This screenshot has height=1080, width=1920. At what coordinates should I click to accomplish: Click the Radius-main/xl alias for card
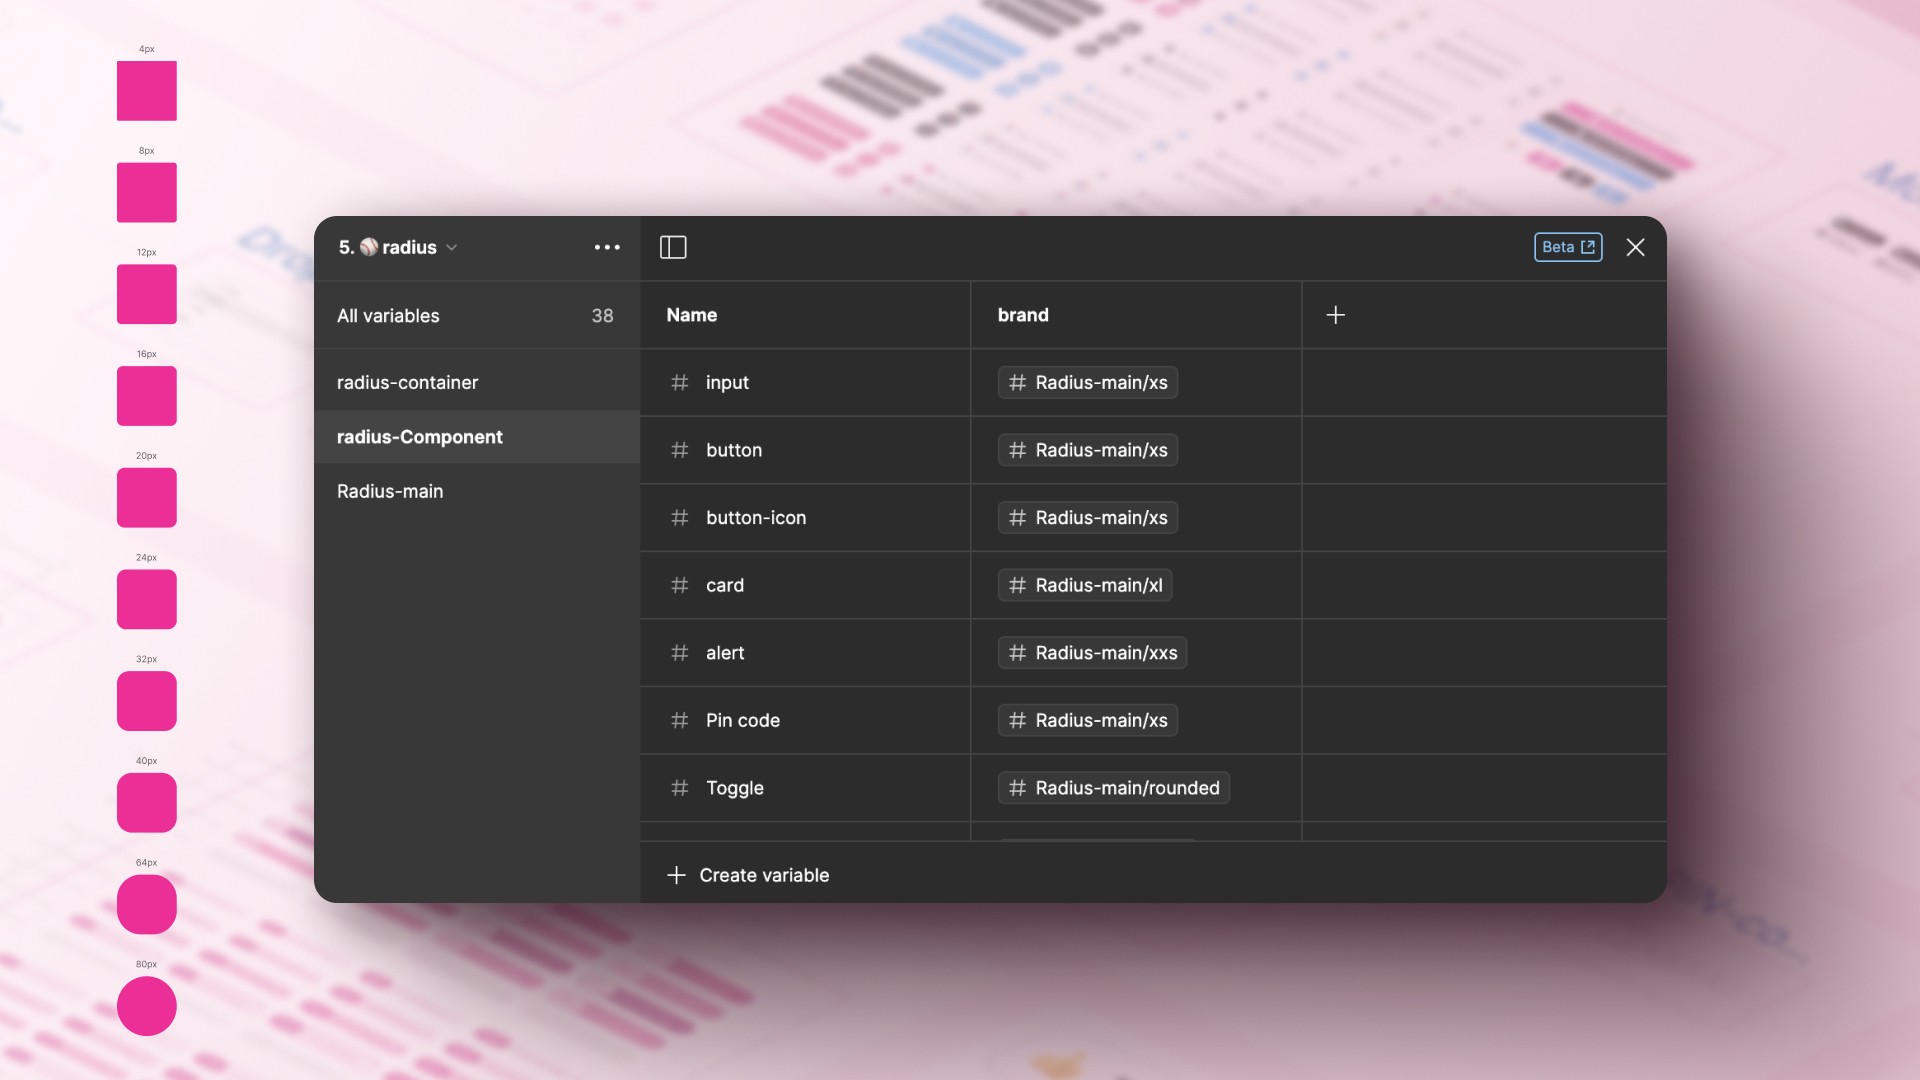point(1085,585)
